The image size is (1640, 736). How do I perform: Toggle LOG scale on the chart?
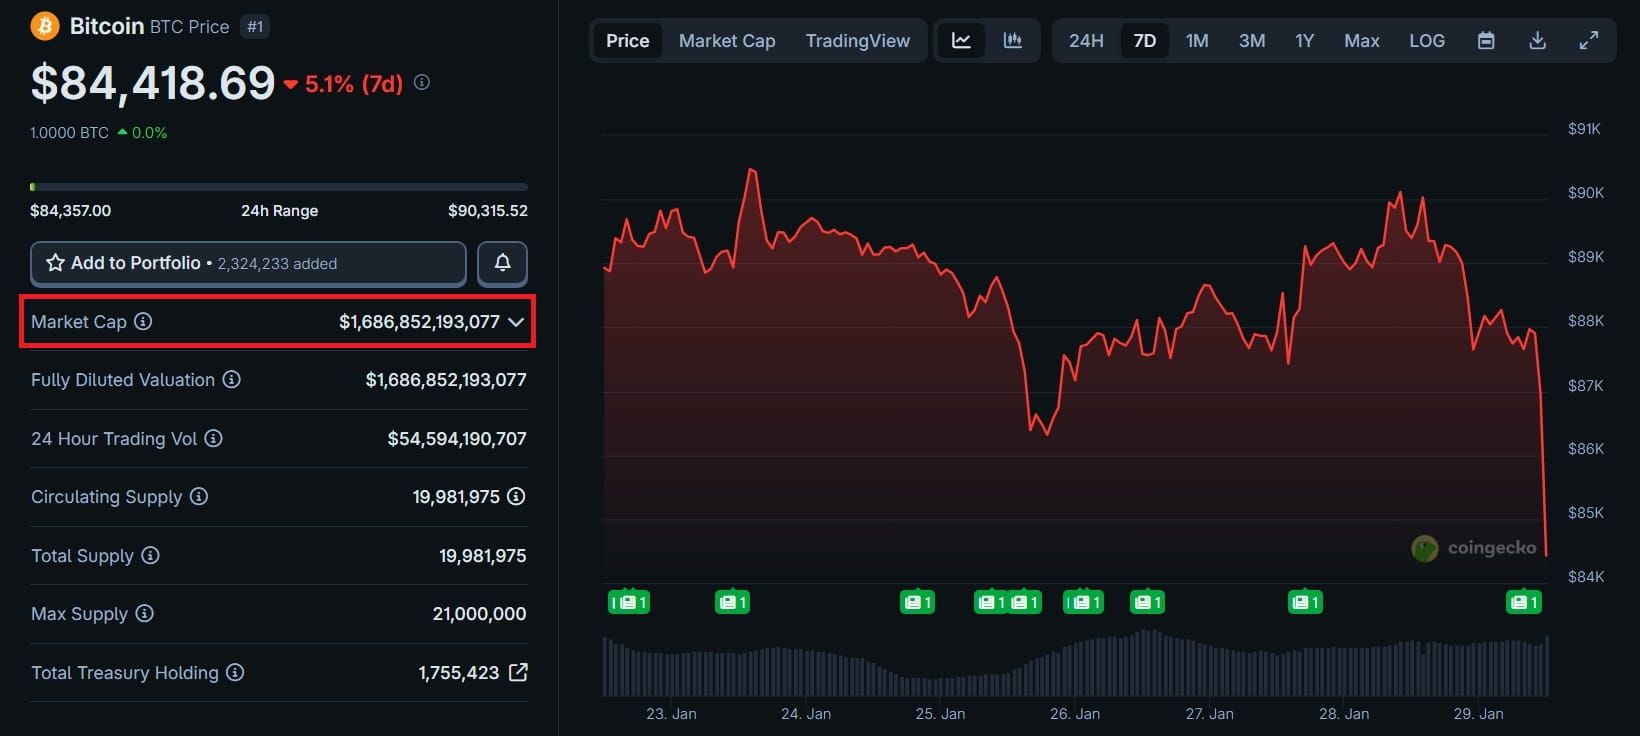coord(1426,41)
